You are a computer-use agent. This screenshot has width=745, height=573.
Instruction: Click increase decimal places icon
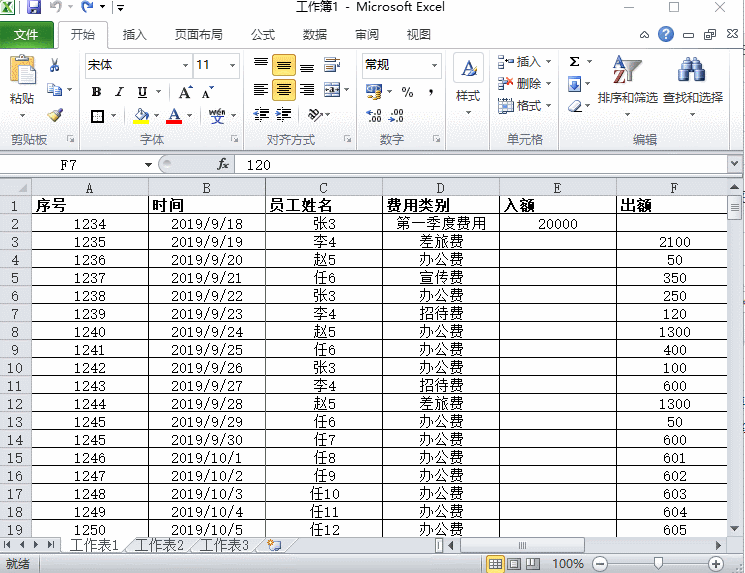(x=373, y=115)
